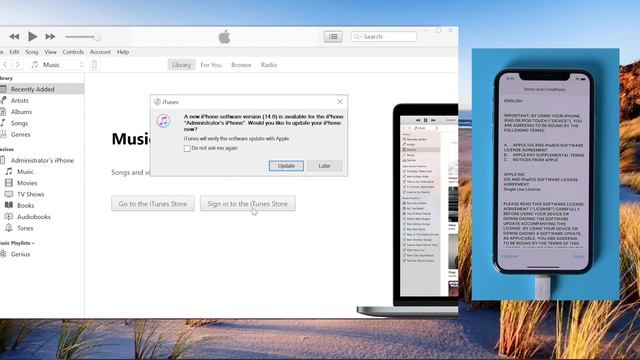The height and width of the screenshot is (360, 640).
Task: Click the iPhone device icon in toolbar
Action: [x=94, y=64]
